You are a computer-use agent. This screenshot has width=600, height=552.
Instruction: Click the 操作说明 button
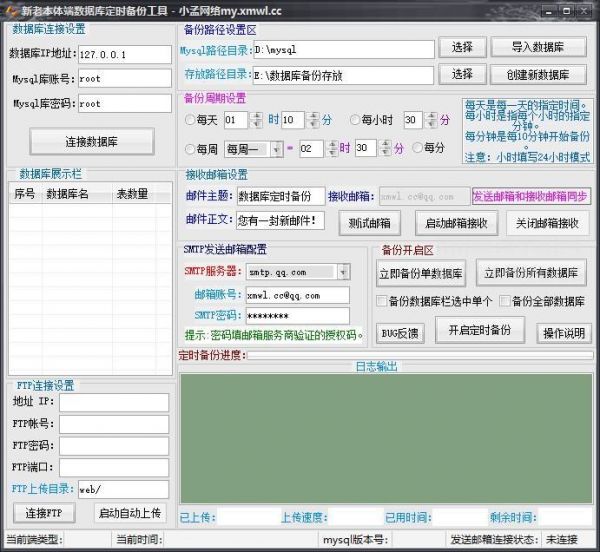[x=564, y=333]
